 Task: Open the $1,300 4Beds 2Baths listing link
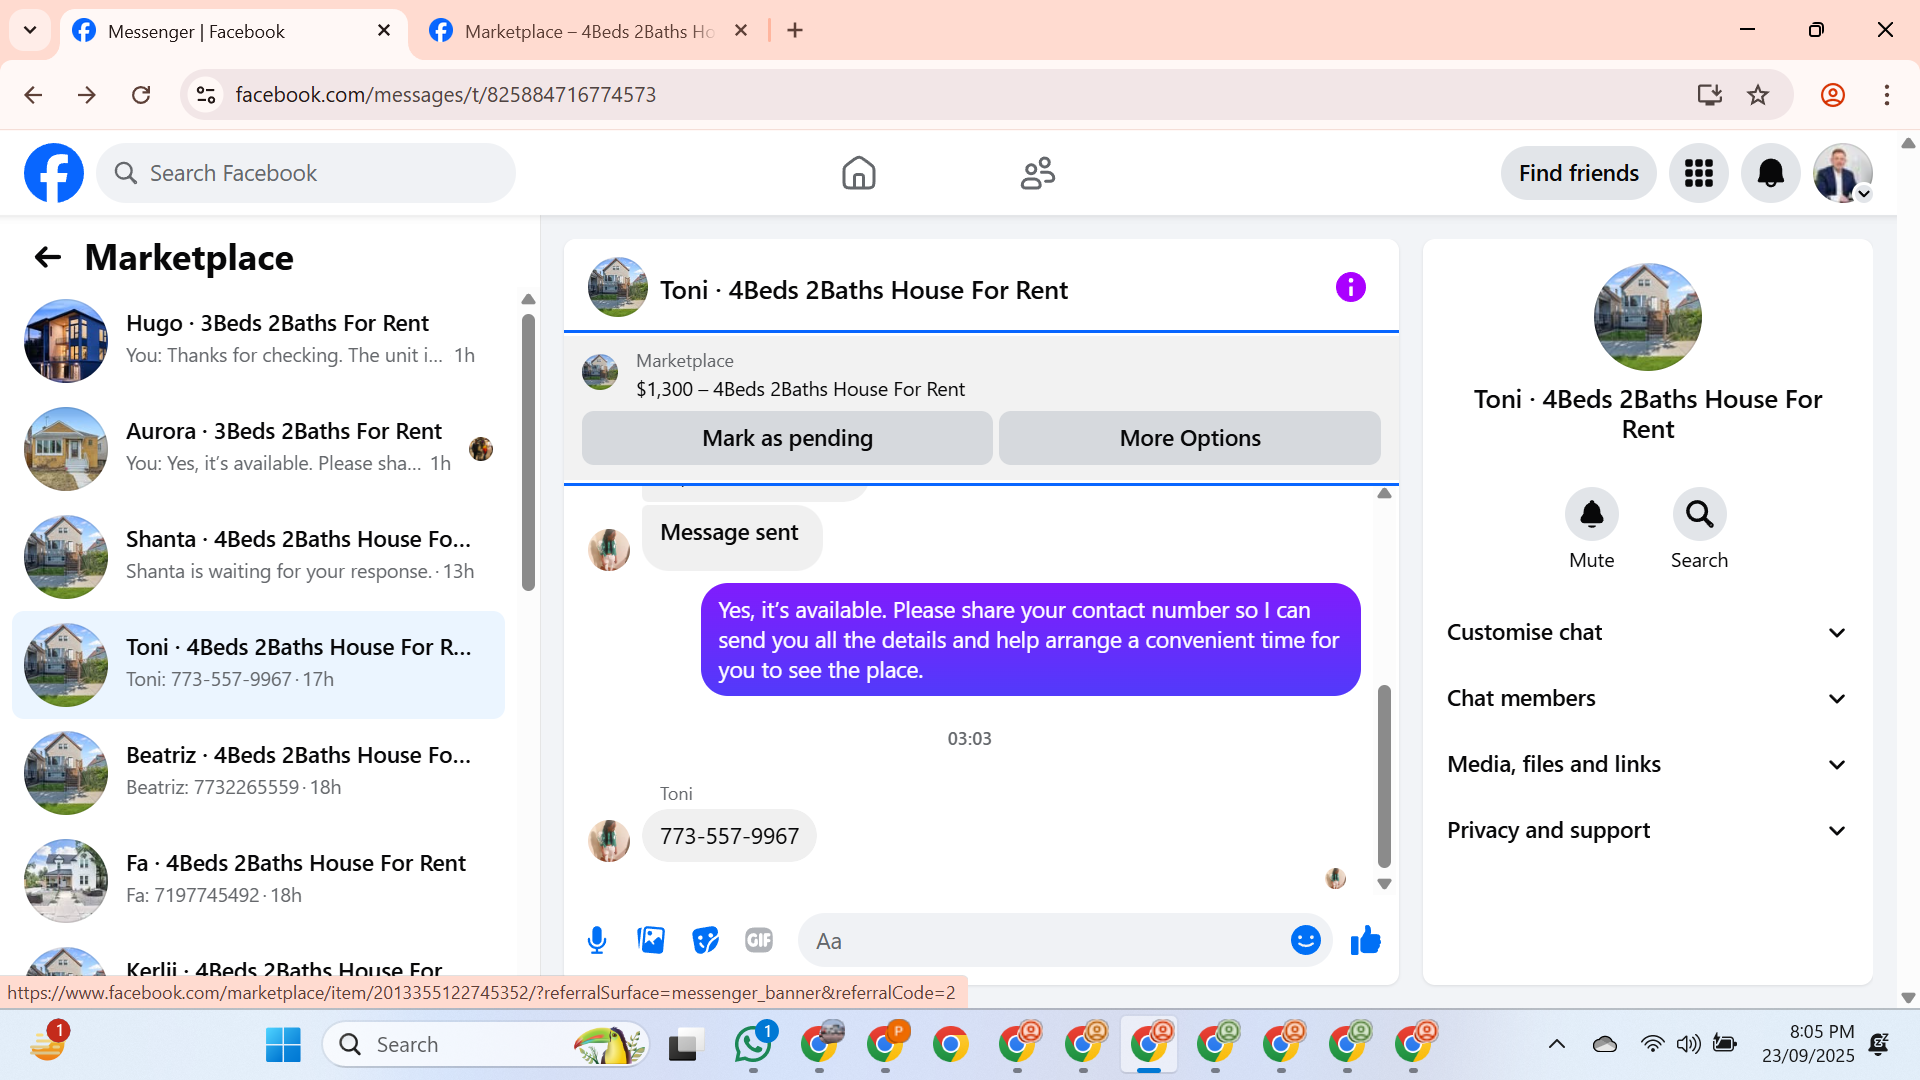(800, 389)
